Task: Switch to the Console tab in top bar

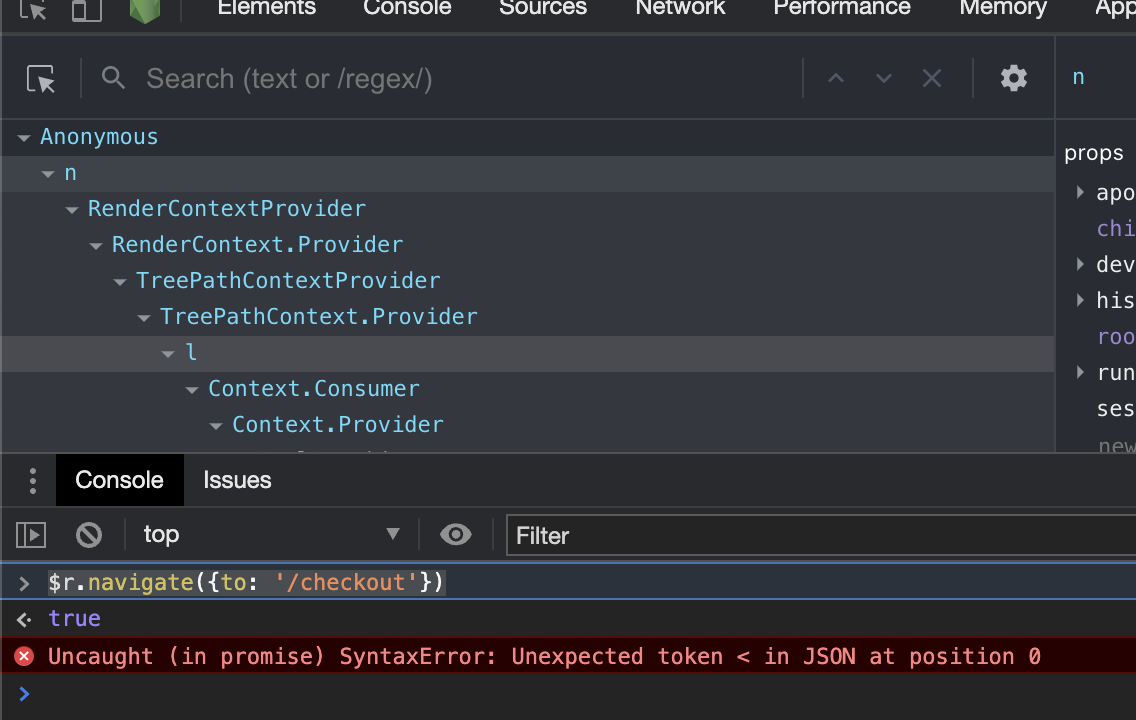Action: tap(407, 8)
